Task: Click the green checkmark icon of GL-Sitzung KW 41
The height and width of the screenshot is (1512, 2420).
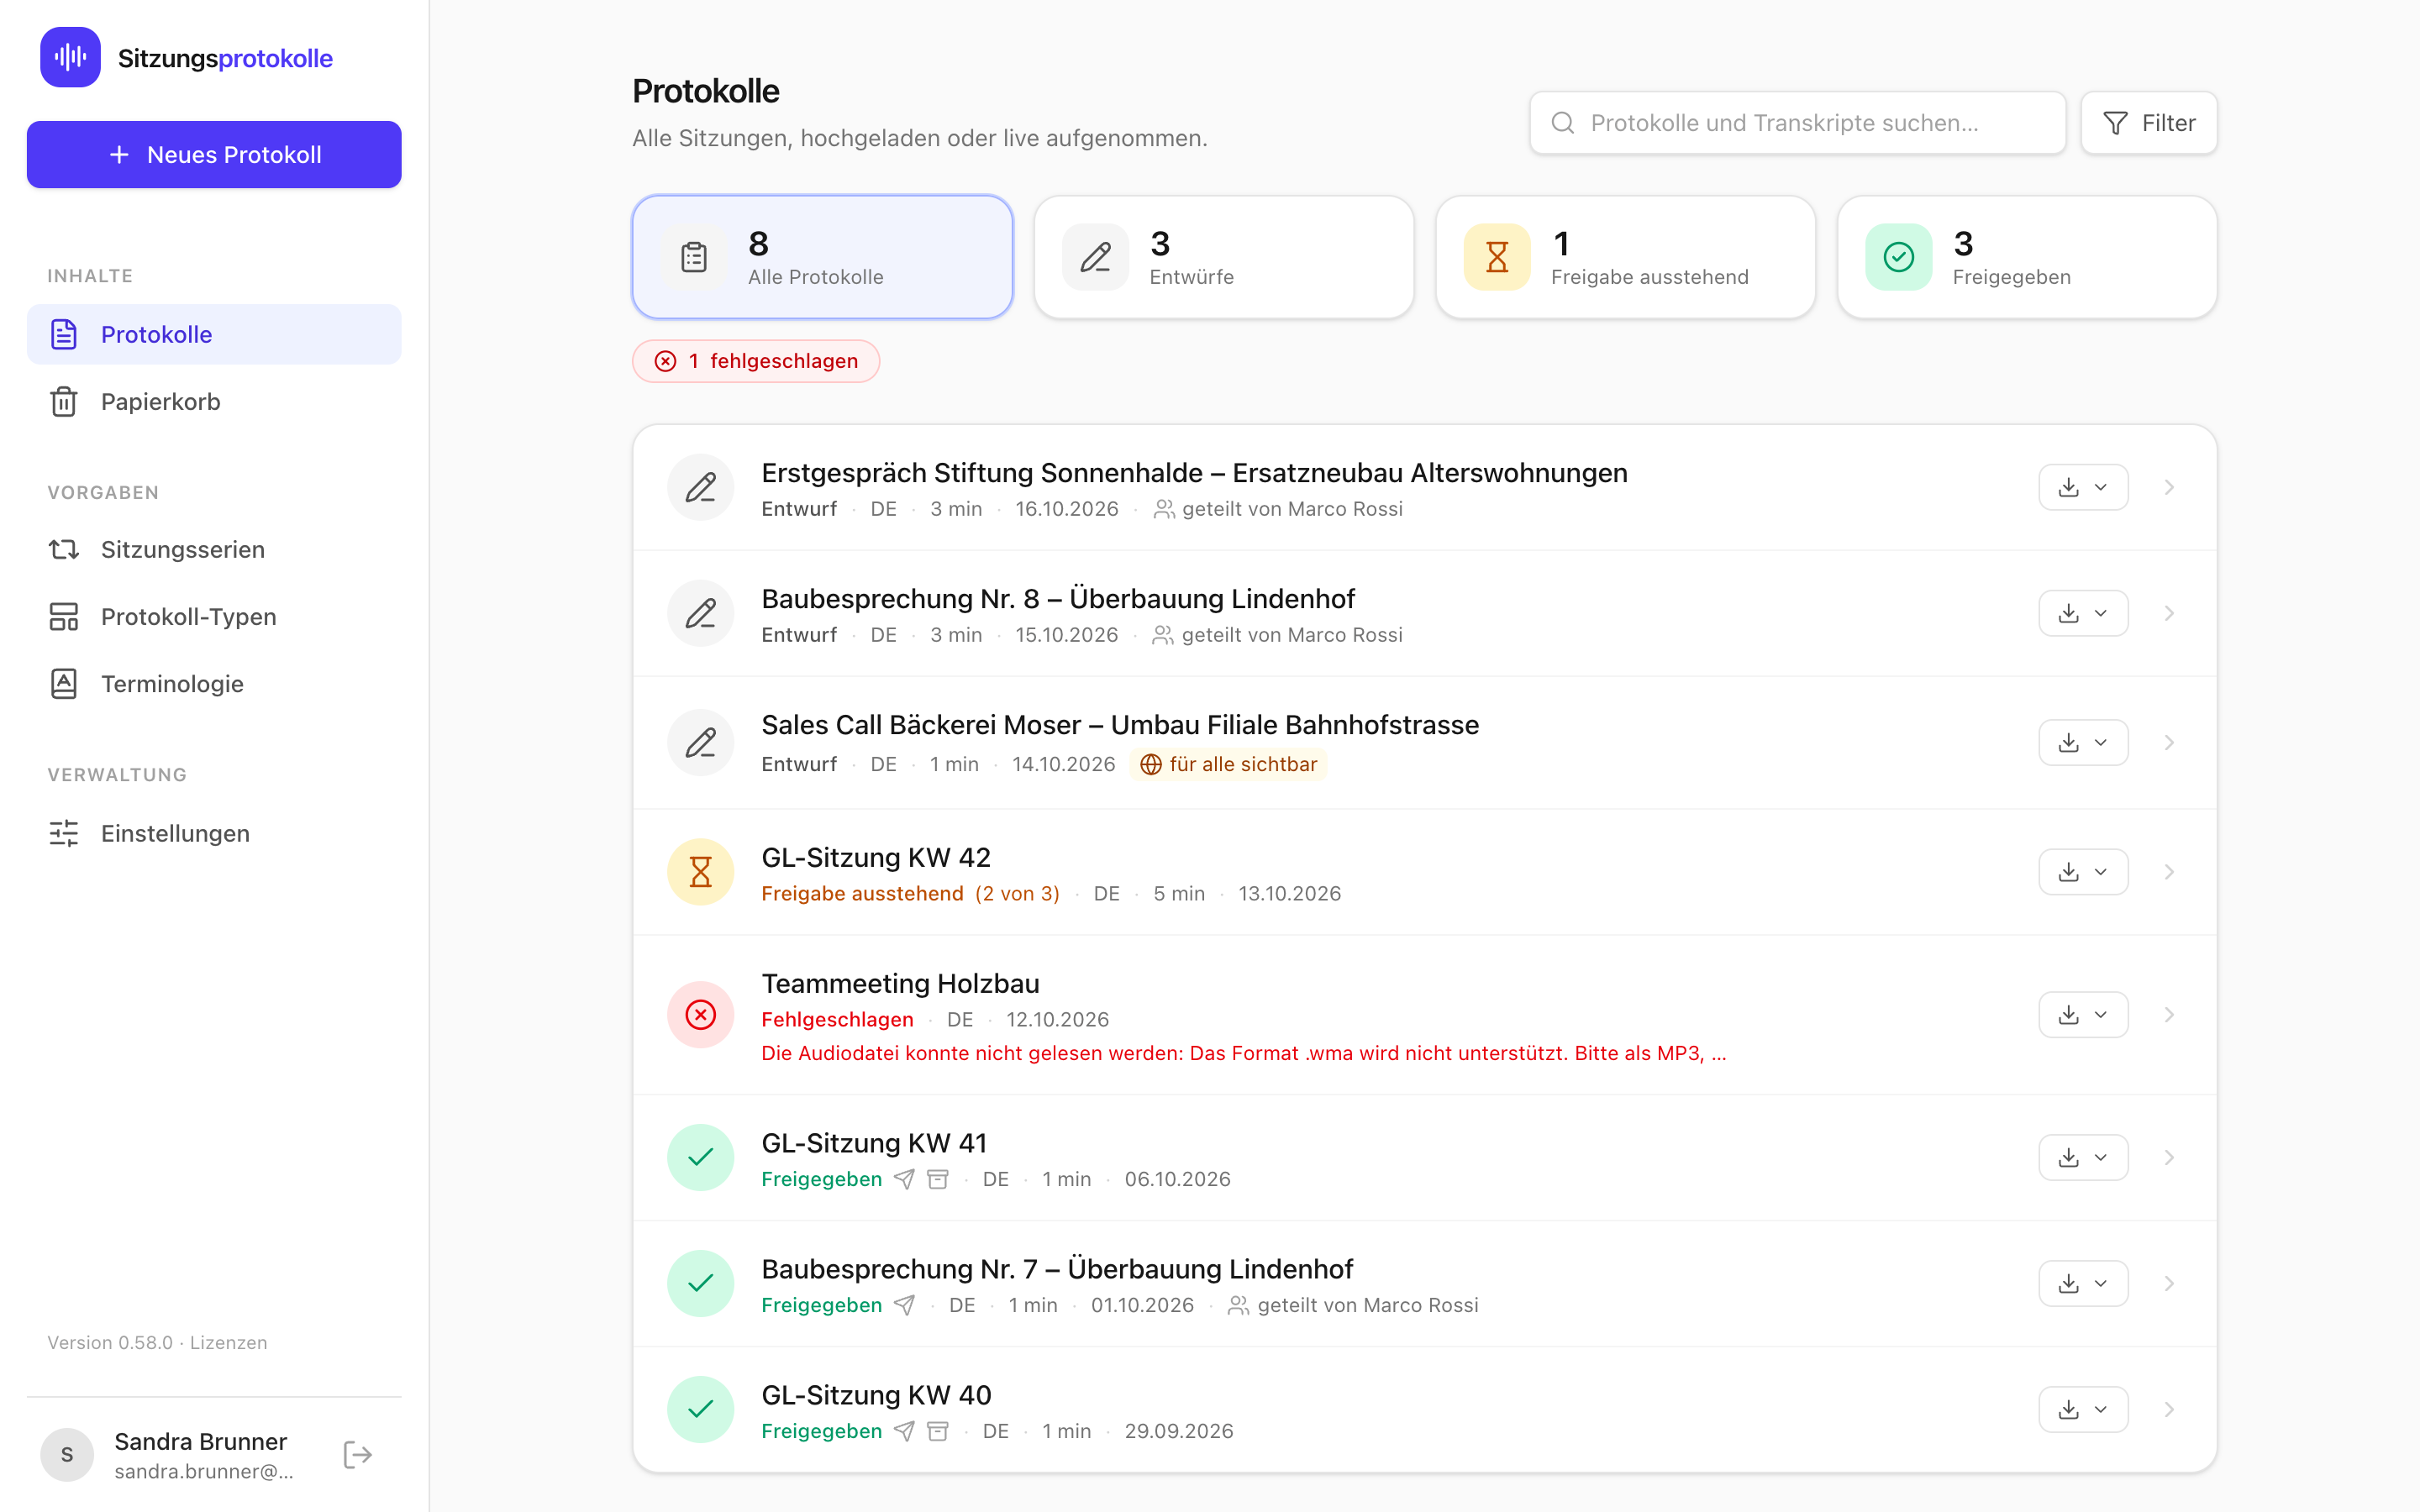Action: [x=700, y=1157]
